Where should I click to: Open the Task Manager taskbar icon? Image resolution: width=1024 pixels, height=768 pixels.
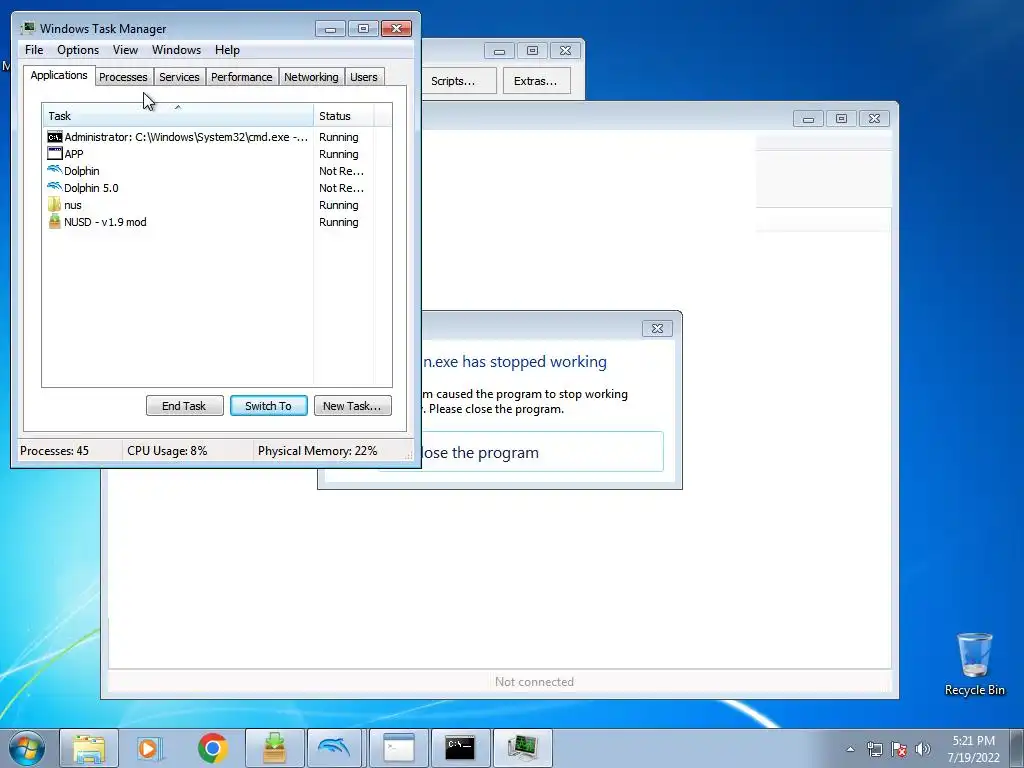click(x=522, y=748)
